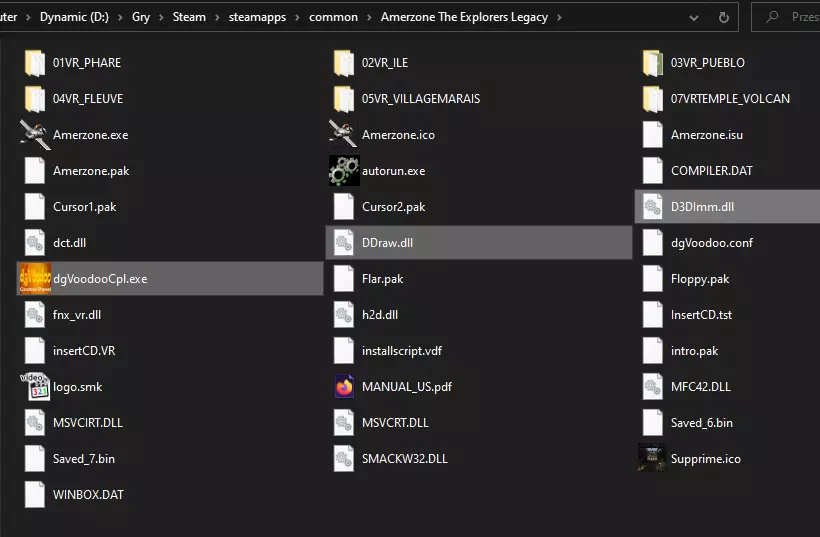Click the MANUAL_US.pdf Firefox icon
820x537 pixels.
[x=344, y=387]
